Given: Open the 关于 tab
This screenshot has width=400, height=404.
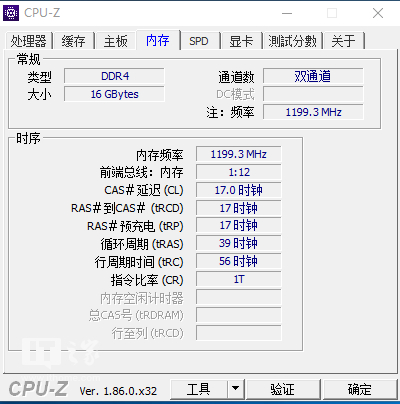Looking at the screenshot, I should point(344,41).
